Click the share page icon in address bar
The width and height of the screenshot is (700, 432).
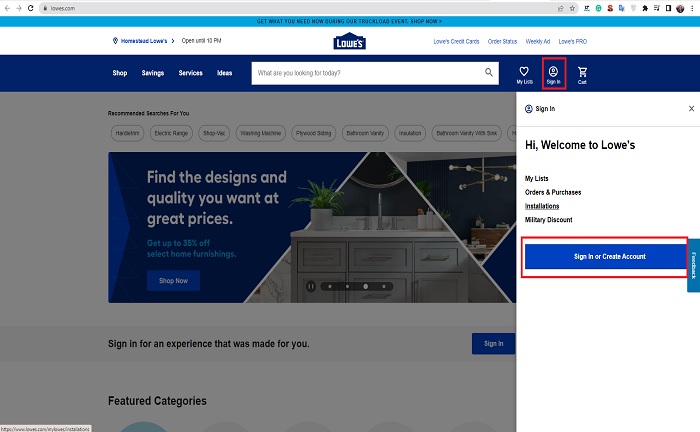[x=561, y=8]
